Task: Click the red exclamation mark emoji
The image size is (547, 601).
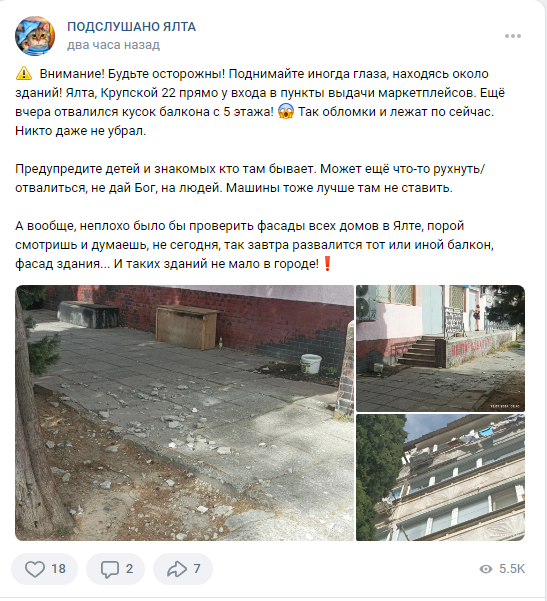Action: point(327,264)
